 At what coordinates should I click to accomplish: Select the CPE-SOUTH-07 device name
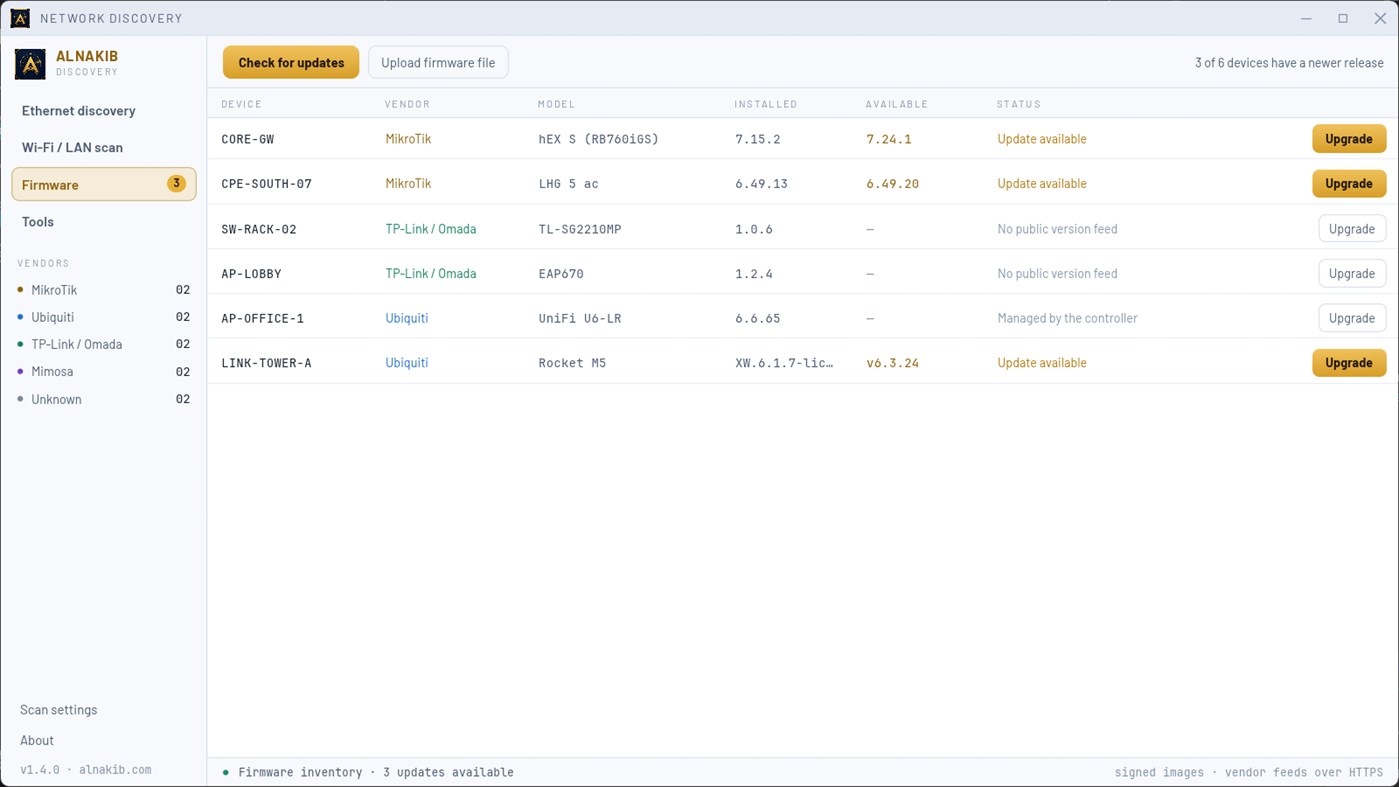267,184
